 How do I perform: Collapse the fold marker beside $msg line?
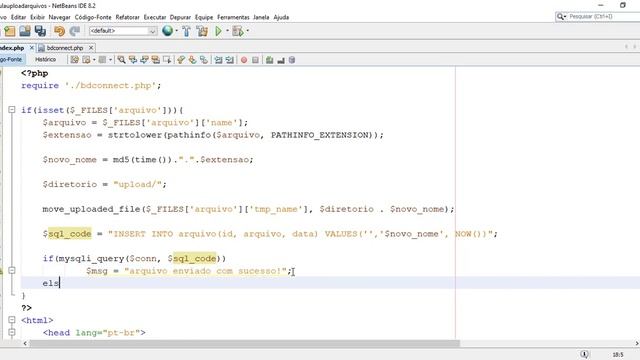(x=12, y=271)
